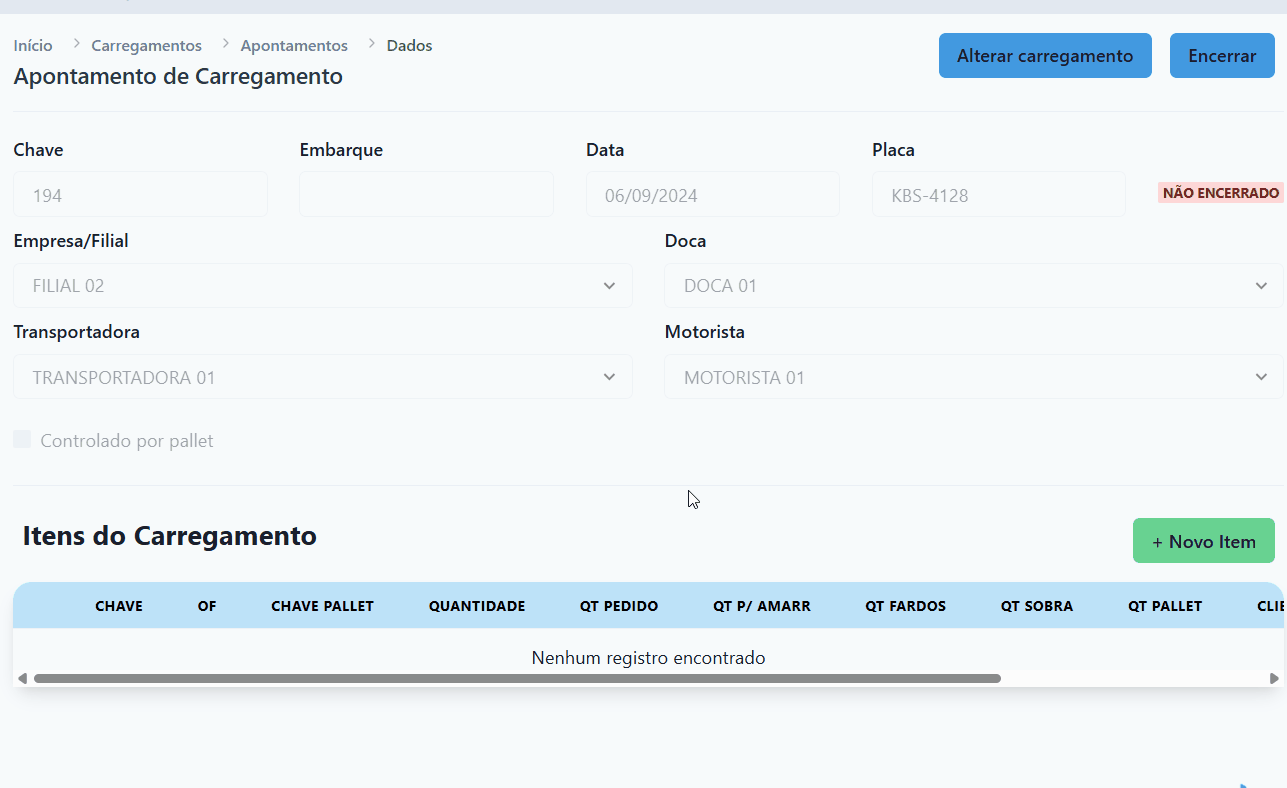The height and width of the screenshot is (788, 1287).
Task: Navigate to Carregamentos breadcrumb link
Action: [146, 45]
